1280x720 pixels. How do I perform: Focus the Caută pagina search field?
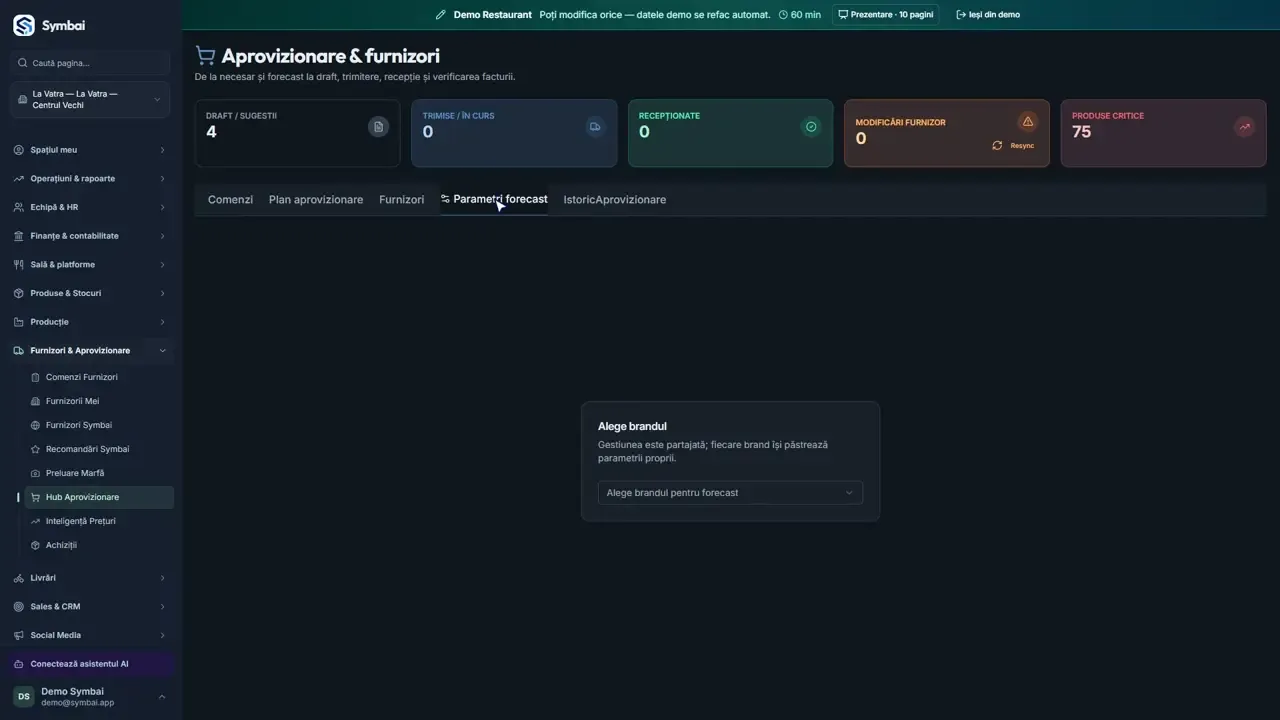pos(90,63)
